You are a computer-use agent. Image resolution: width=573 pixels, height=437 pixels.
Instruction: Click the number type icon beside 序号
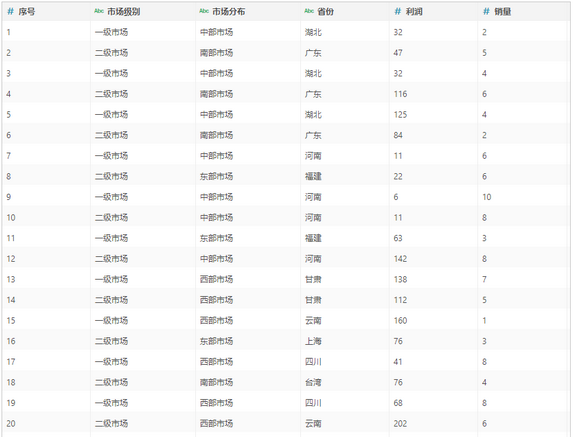[x=11, y=12]
